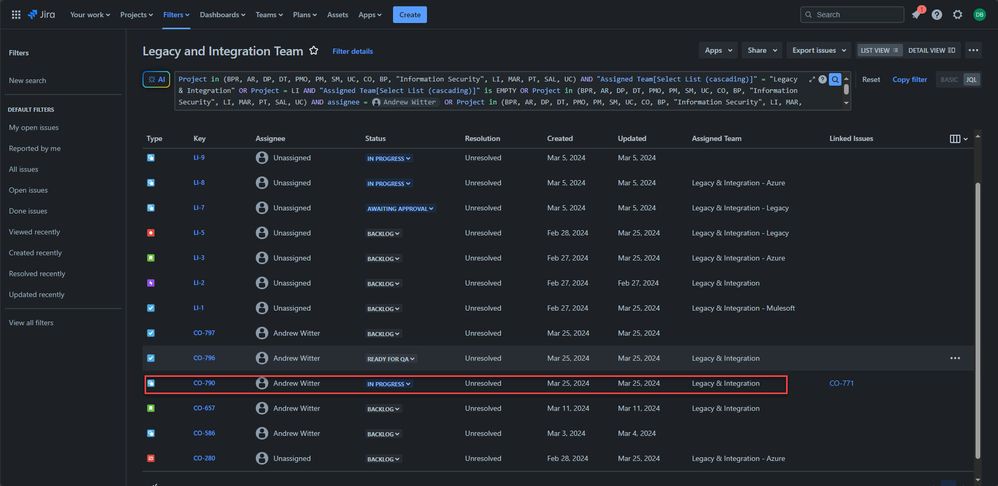
Task: Open the Share dropdown
Action: point(762,50)
